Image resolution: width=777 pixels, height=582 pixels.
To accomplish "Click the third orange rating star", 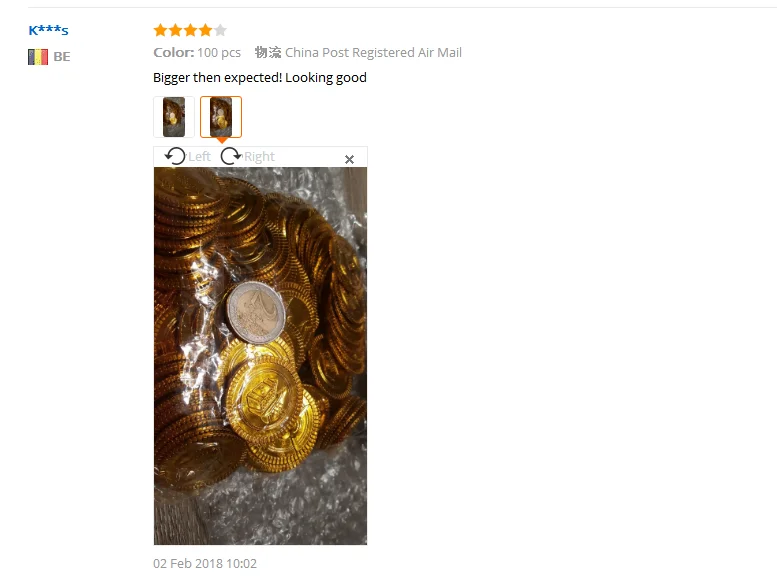I will (190, 30).
